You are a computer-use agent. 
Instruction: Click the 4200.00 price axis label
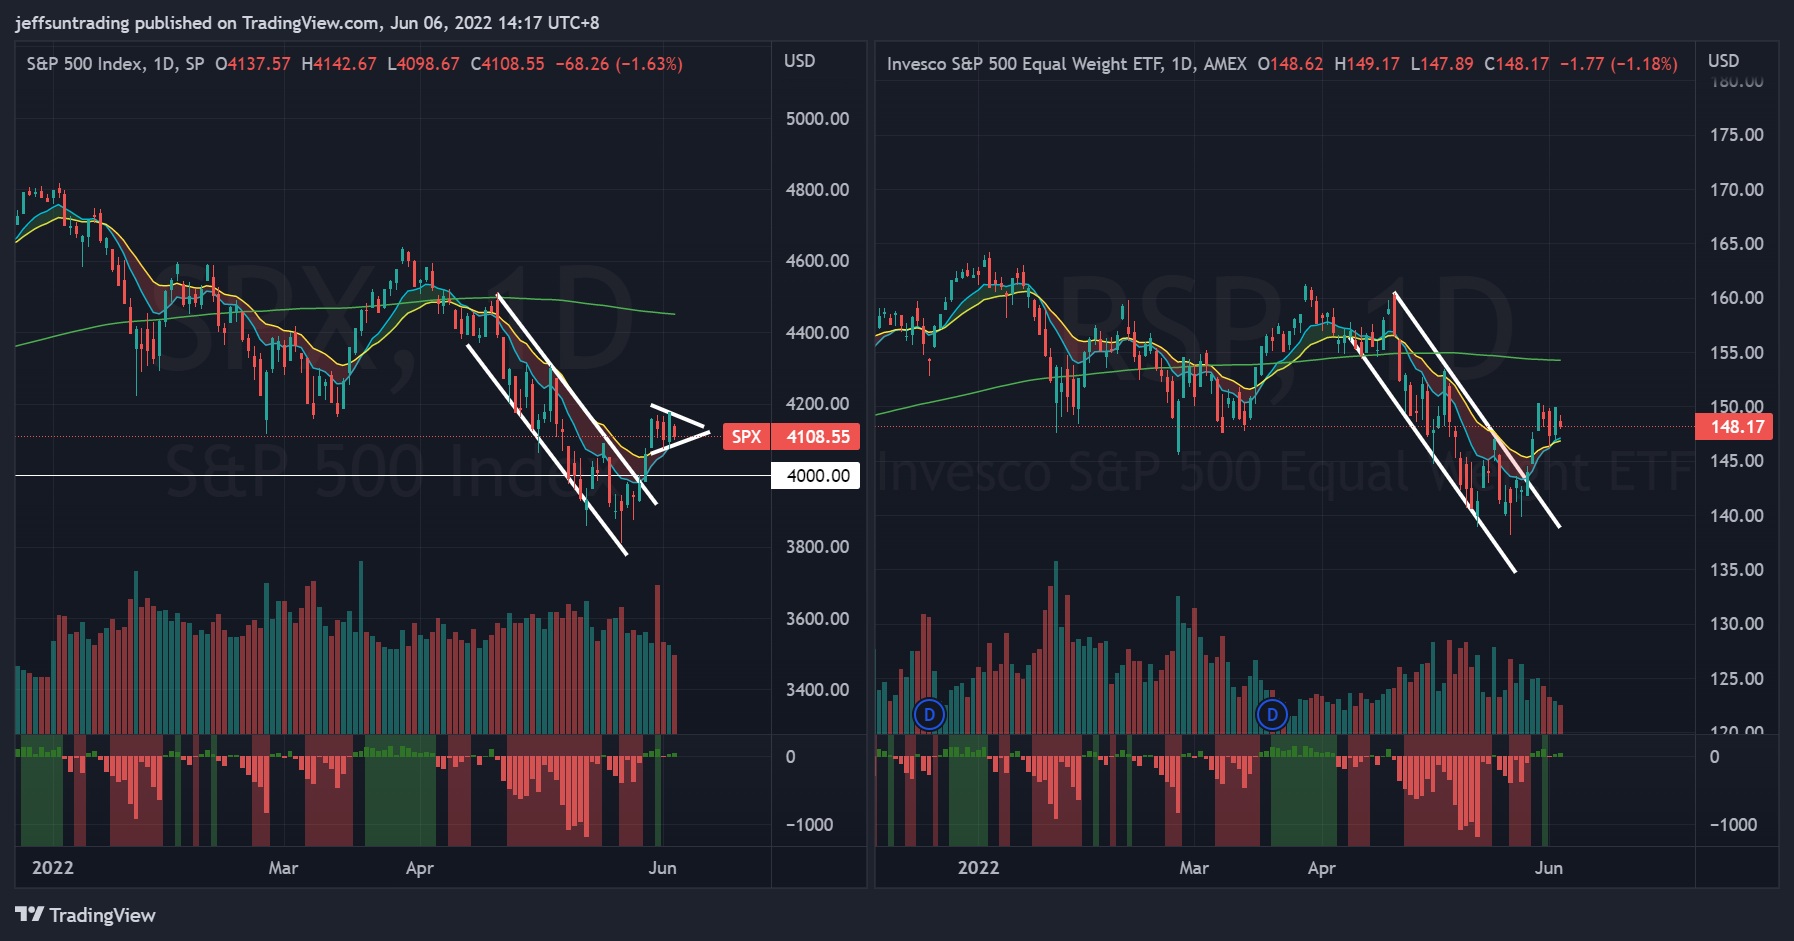tap(817, 404)
